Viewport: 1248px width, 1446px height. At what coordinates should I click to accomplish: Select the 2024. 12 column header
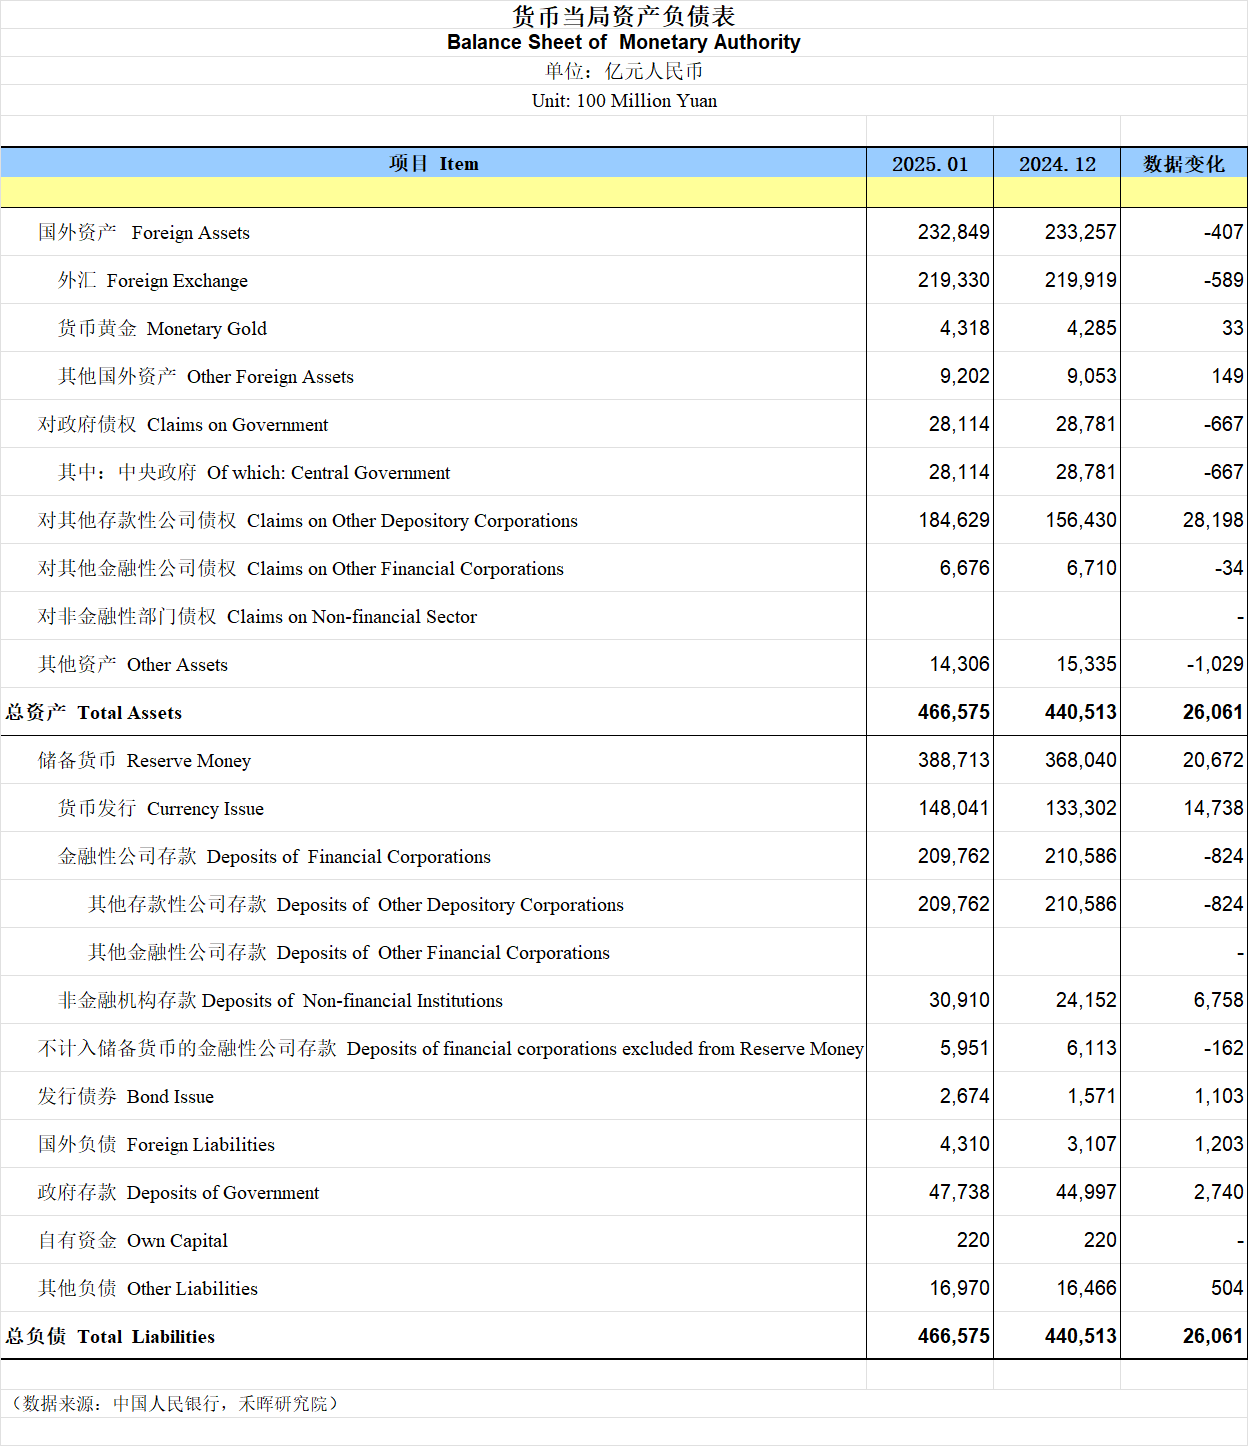tap(1056, 164)
